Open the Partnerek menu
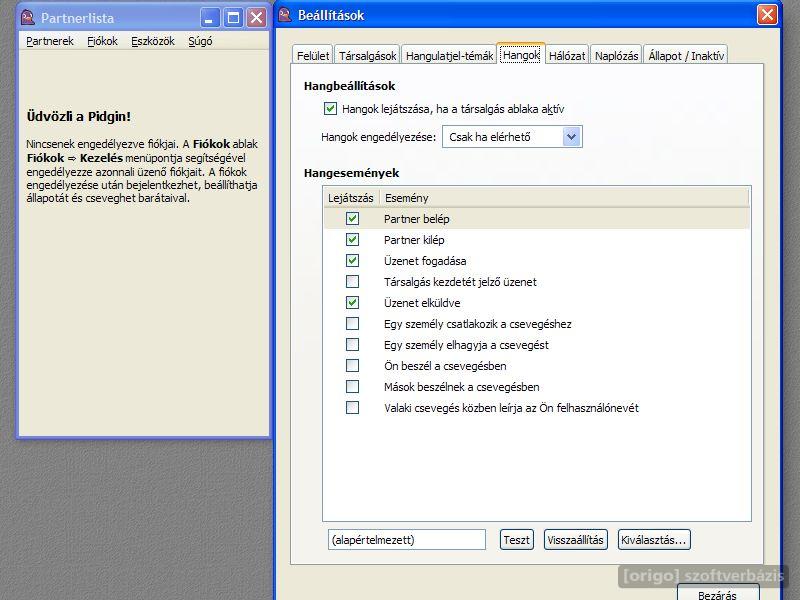 tap(50, 41)
